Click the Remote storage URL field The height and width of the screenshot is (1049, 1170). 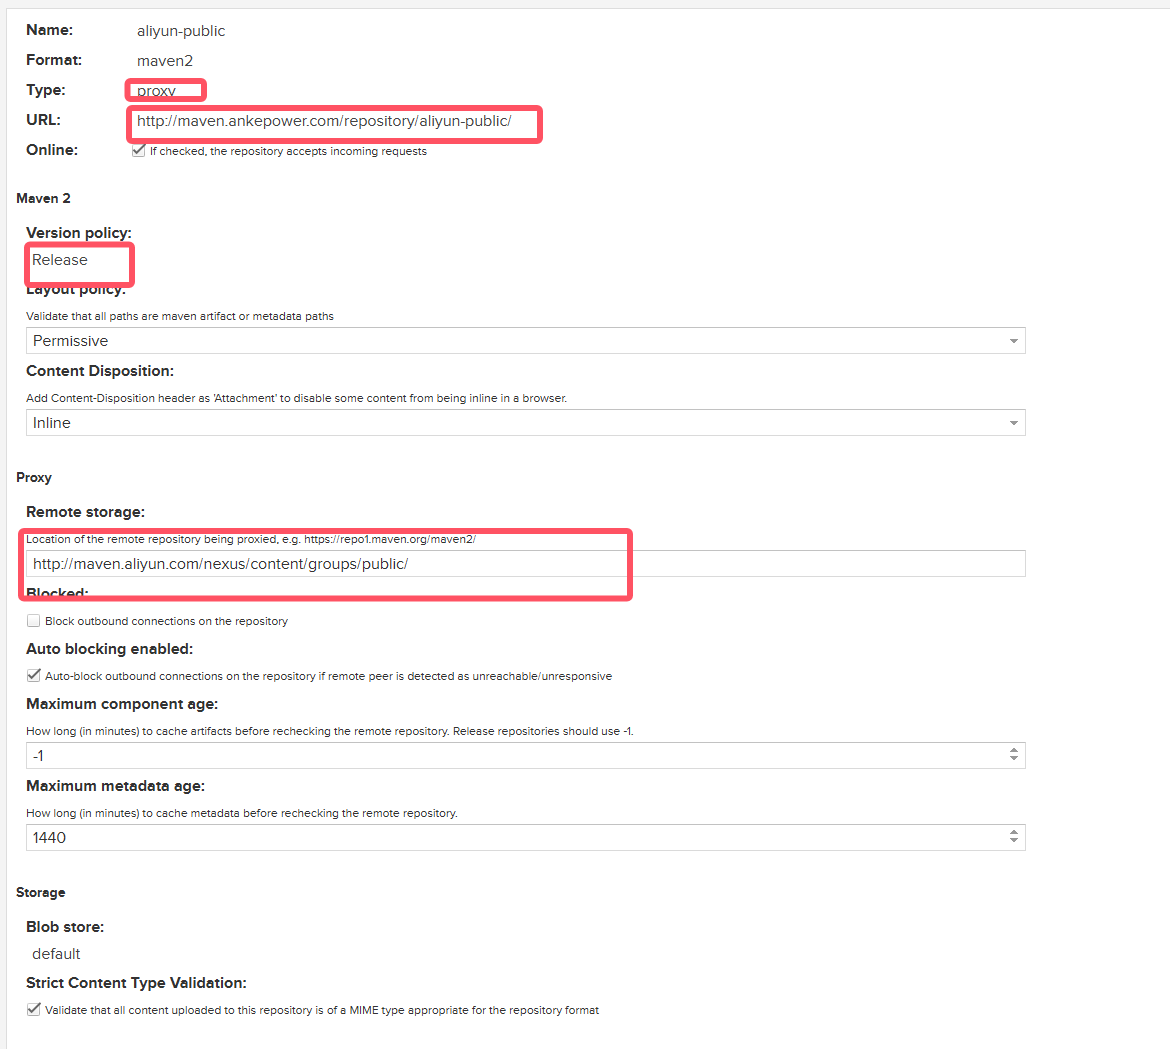(x=525, y=564)
